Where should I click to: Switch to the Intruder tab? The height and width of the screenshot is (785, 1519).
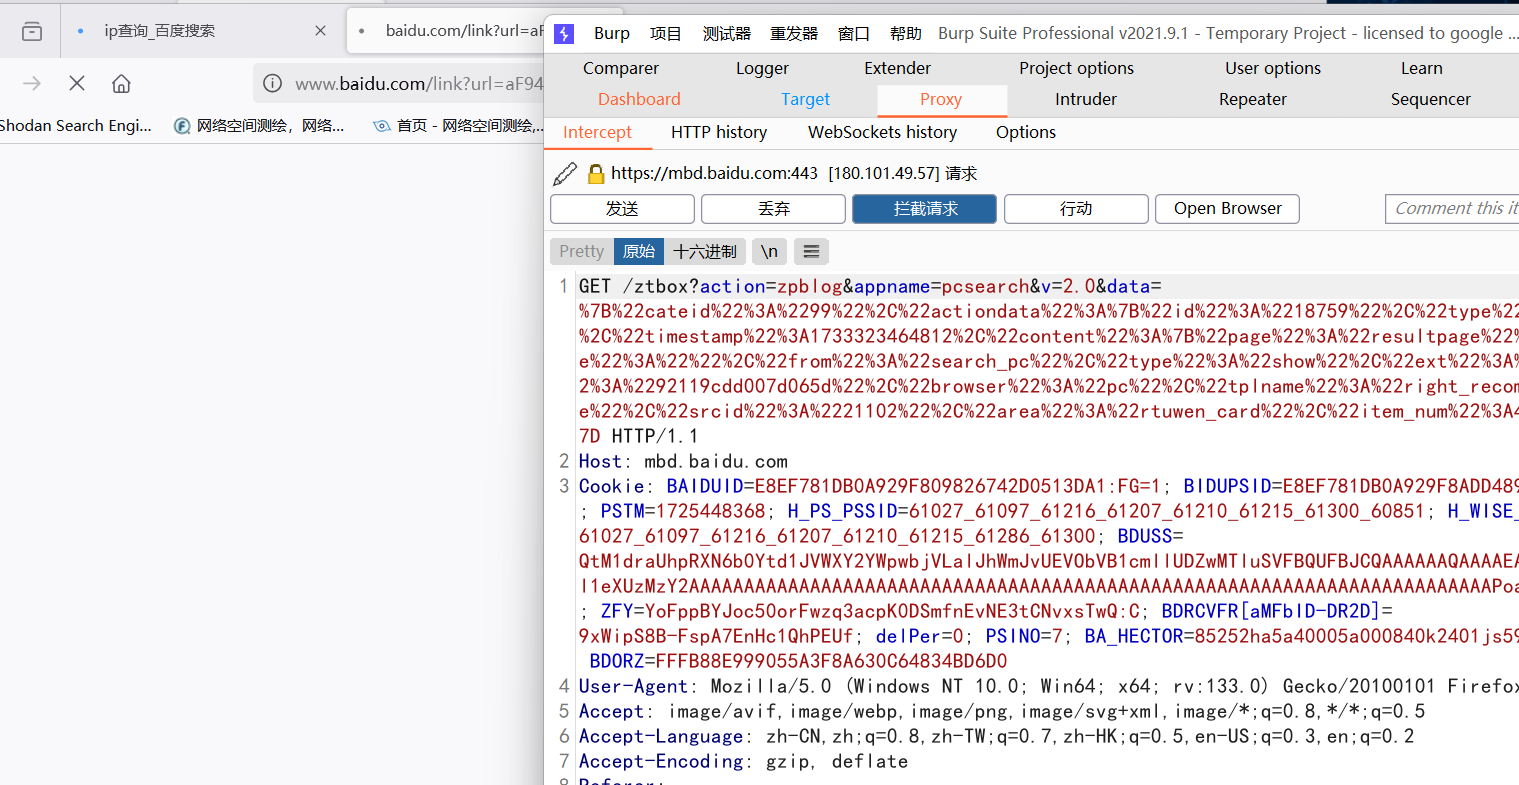click(x=1086, y=99)
